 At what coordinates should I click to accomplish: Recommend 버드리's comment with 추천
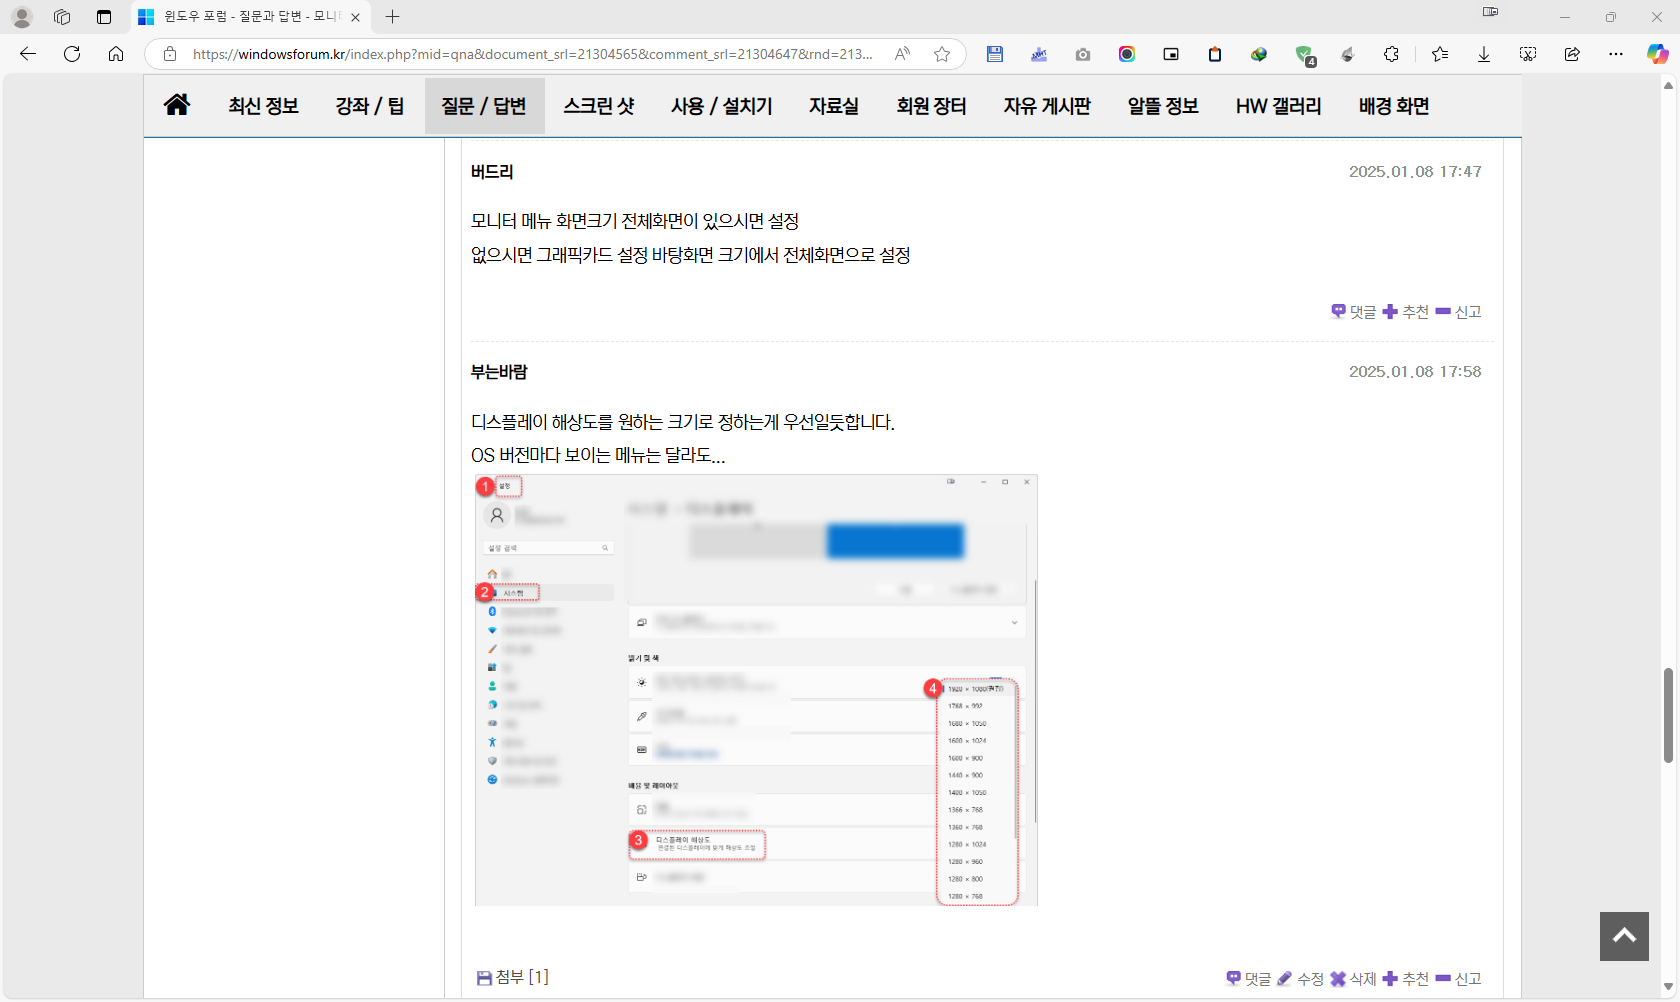click(x=1406, y=312)
